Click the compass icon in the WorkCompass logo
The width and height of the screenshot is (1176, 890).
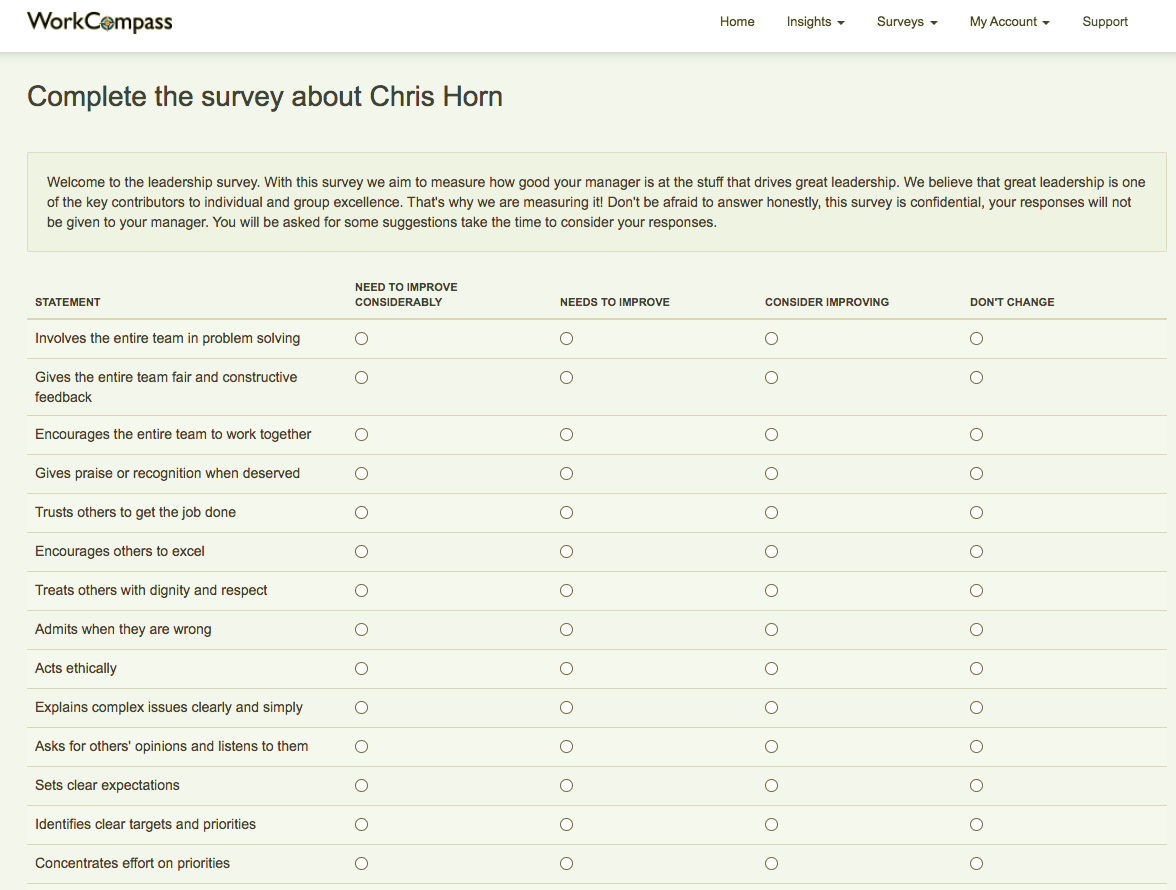(x=105, y=21)
